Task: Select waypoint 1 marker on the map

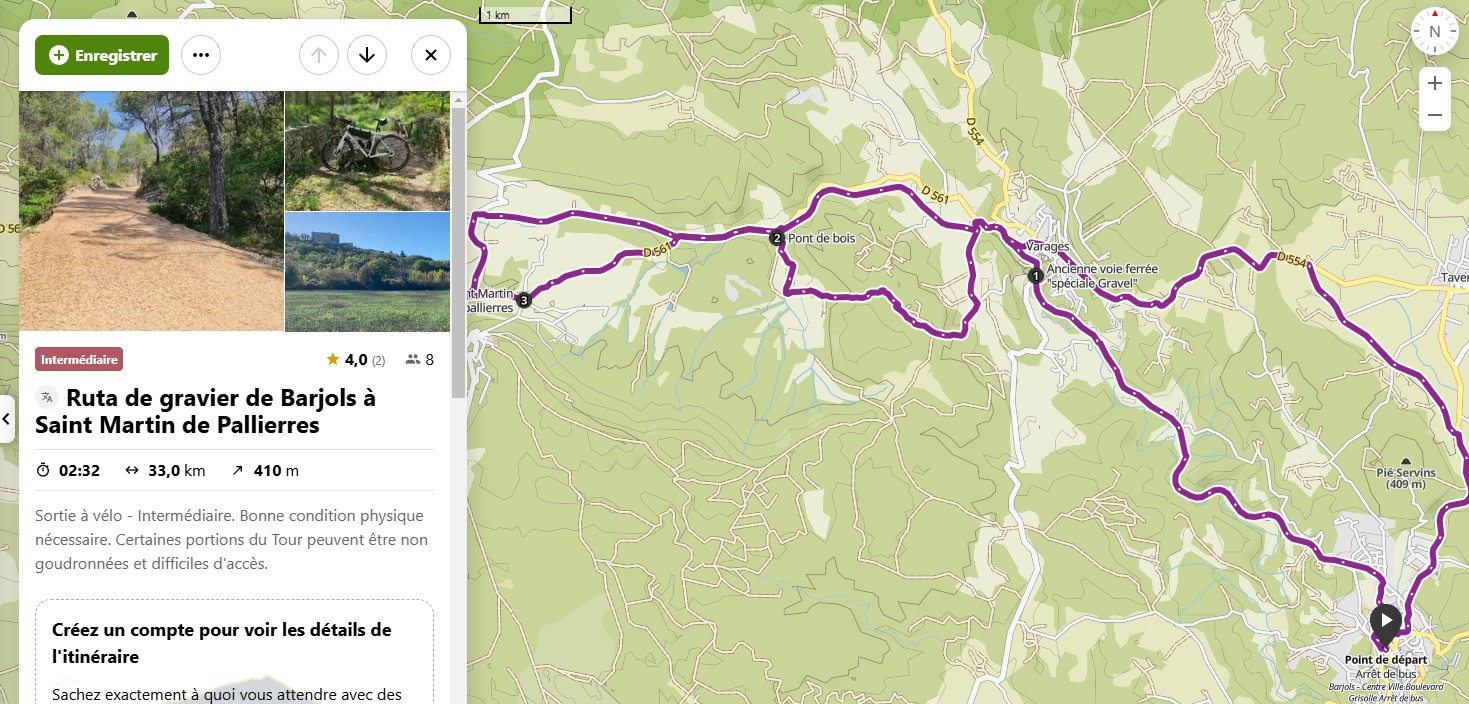Action: click(x=1035, y=275)
